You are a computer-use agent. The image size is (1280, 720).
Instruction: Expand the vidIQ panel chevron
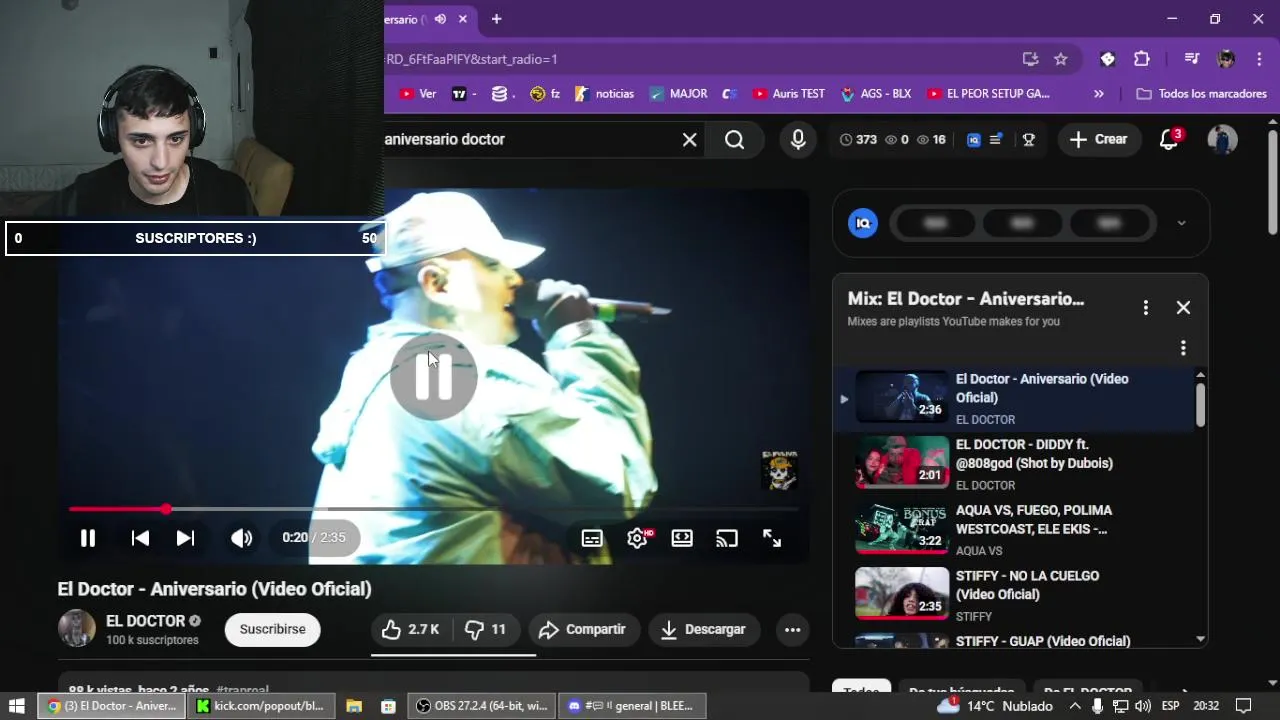pos(1181,223)
